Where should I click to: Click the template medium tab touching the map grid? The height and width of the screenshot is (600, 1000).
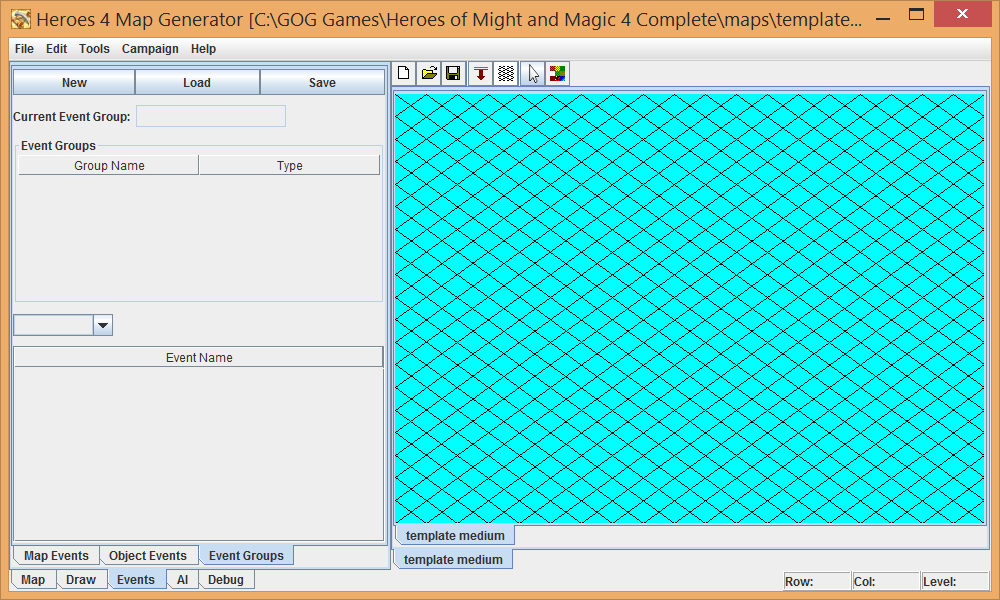[x=455, y=536]
